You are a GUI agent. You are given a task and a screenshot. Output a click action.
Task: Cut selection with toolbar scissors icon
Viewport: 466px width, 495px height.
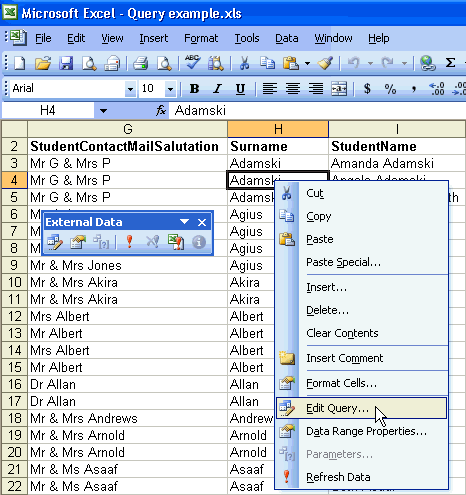click(244, 63)
